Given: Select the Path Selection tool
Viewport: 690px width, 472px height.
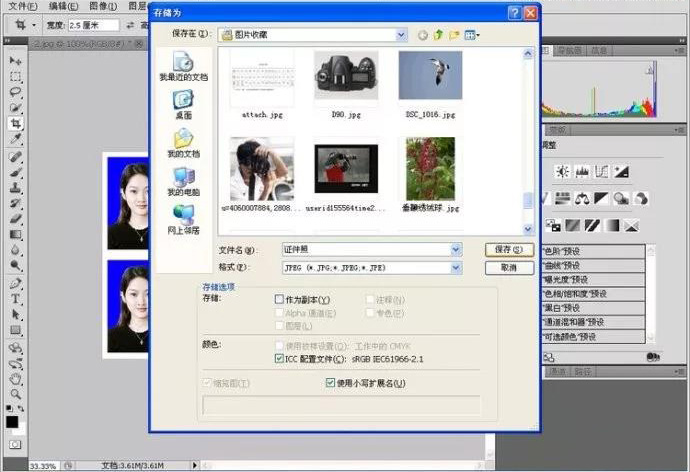Looking at the screenshot, I should 15,315.
